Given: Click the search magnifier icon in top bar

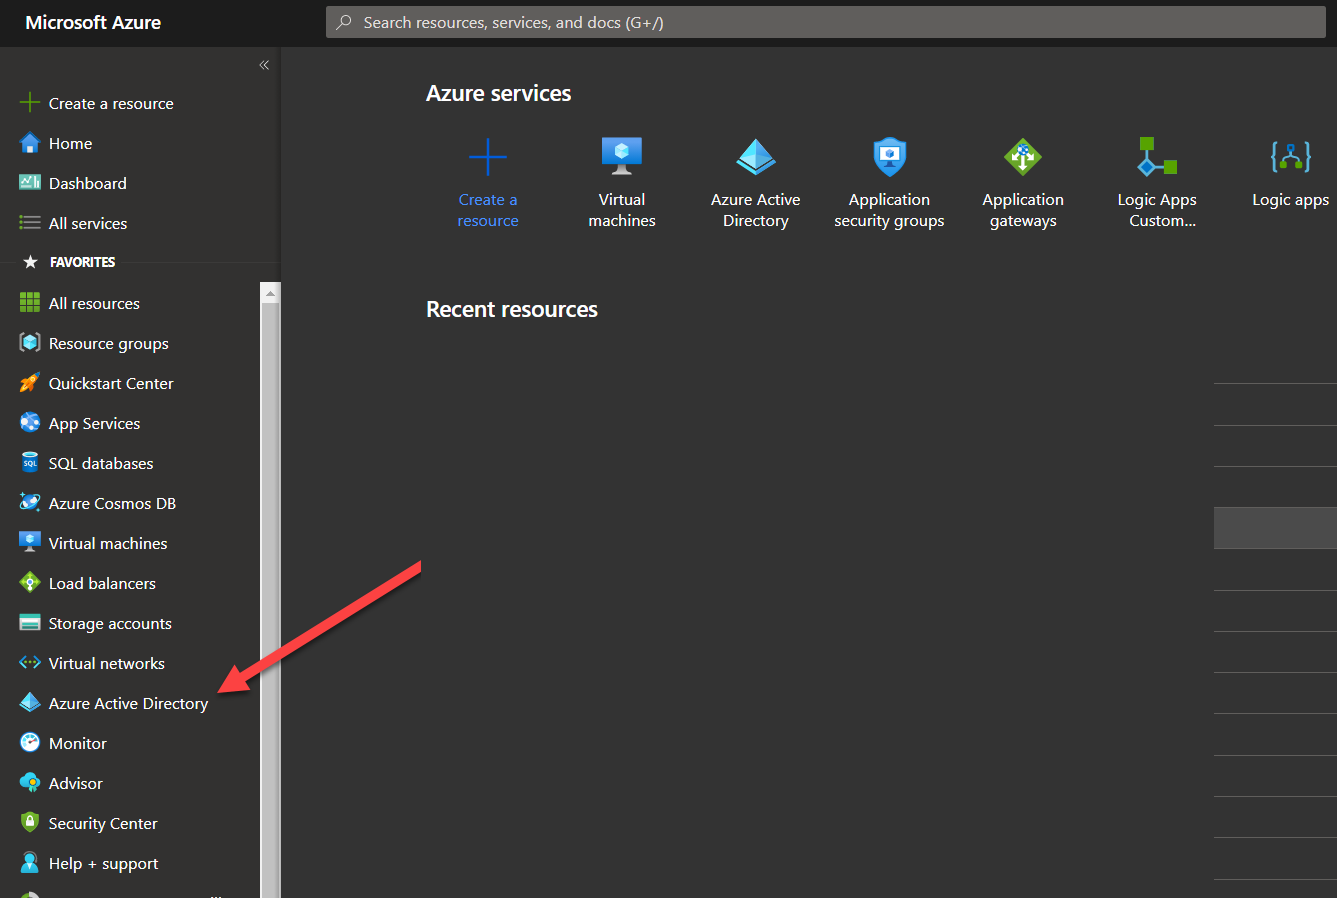Looking at the screenshot, I should click(x=344, y=22).
